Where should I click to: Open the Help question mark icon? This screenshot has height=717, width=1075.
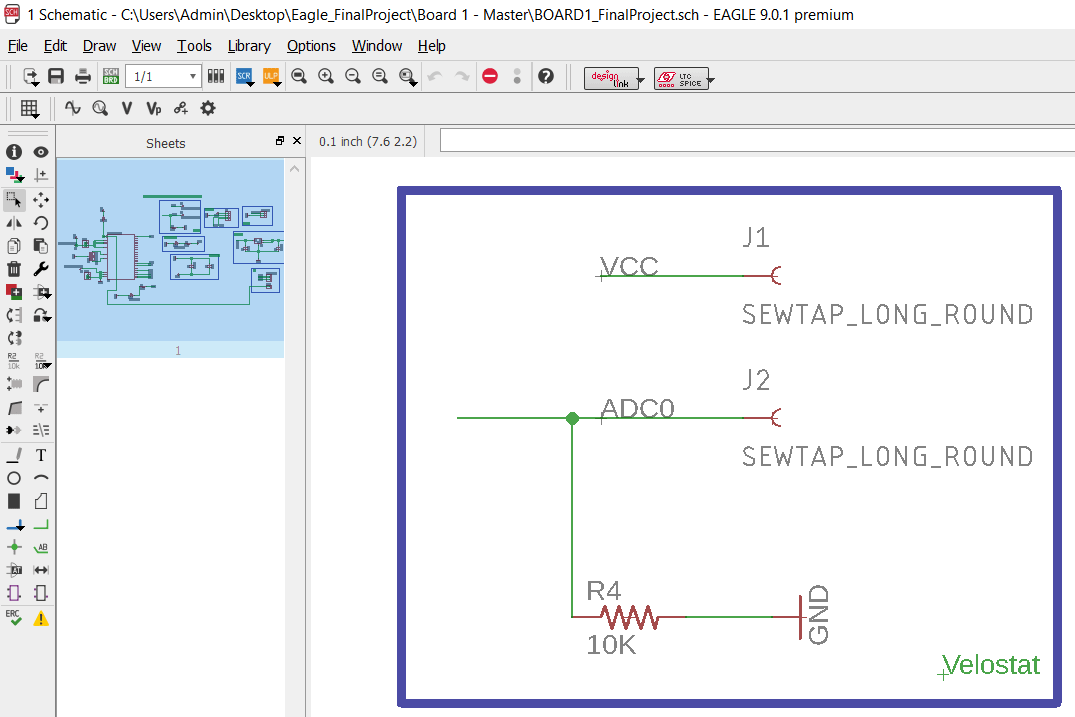[x=546, y=76]
